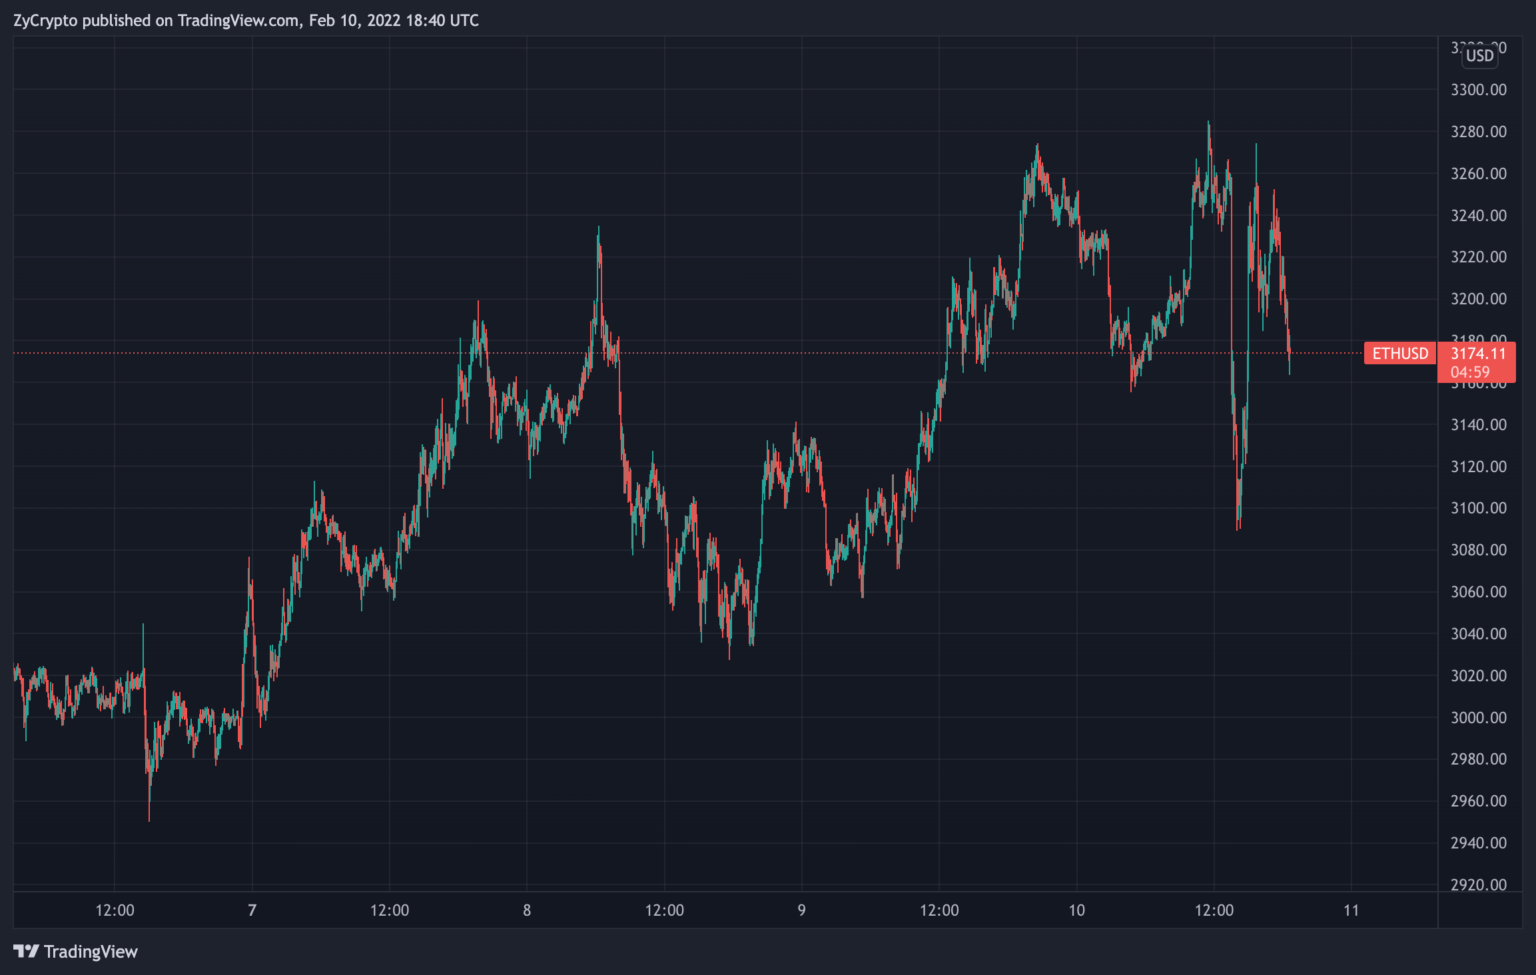Image resolution: width=1536 pixels, height=975 pixels.
Task: Click the 3260.00 price axis label
Action: (1478, 173)
